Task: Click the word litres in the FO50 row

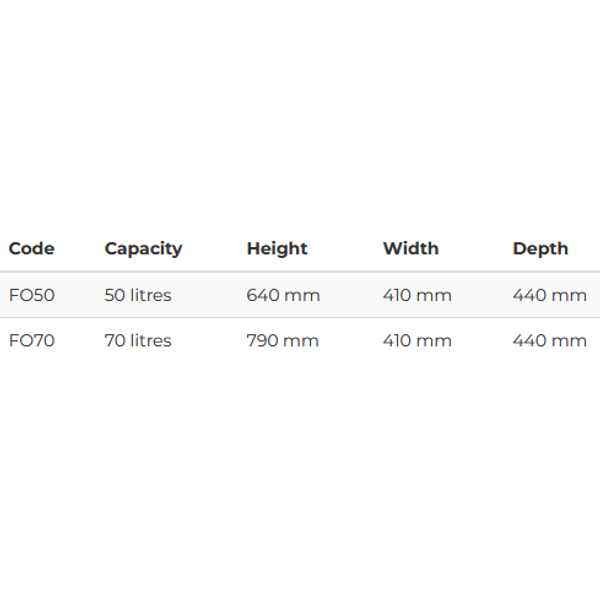Action: point(151,295)
